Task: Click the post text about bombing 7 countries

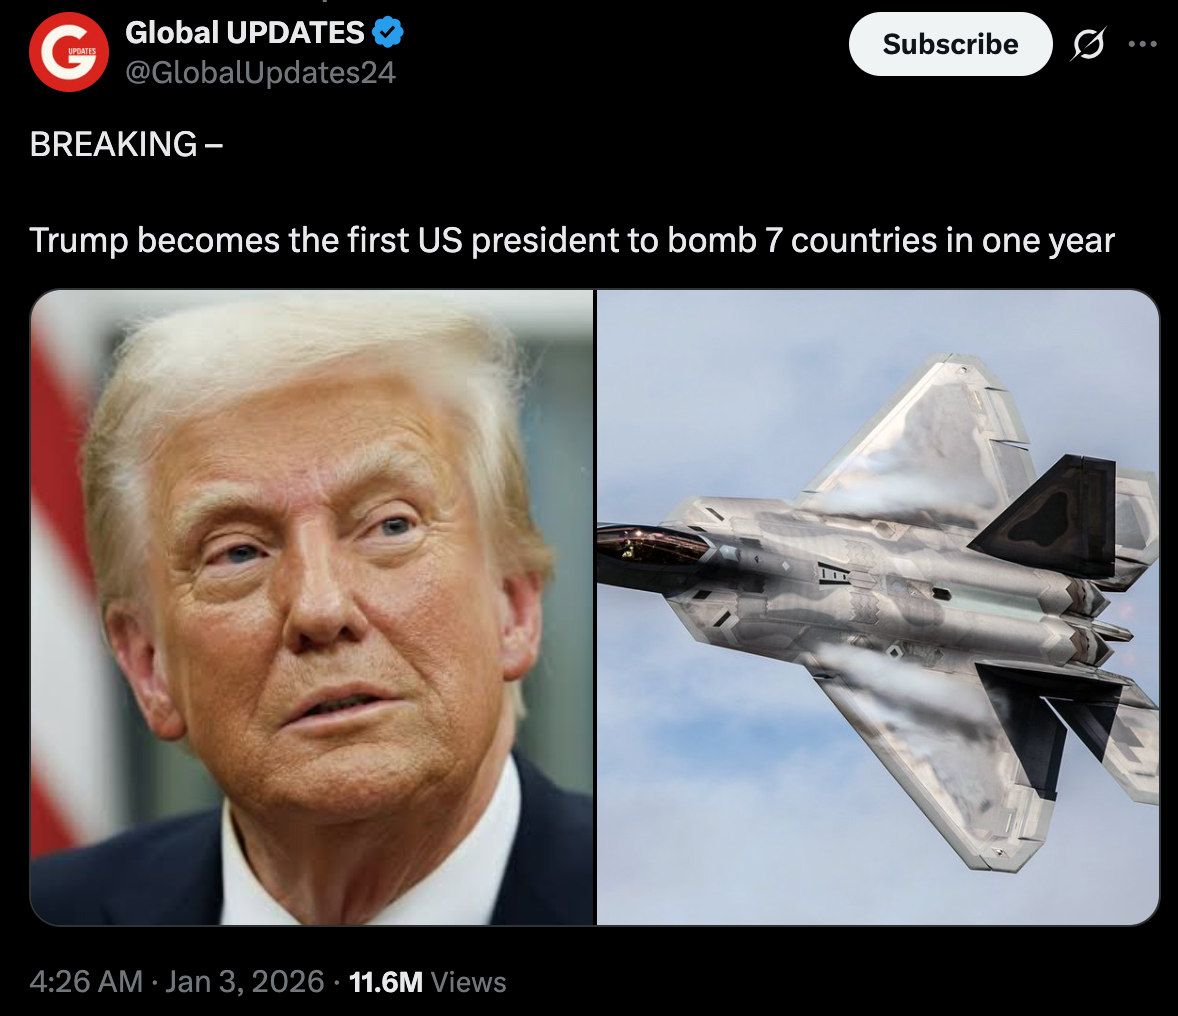Action: coord(572,240)
